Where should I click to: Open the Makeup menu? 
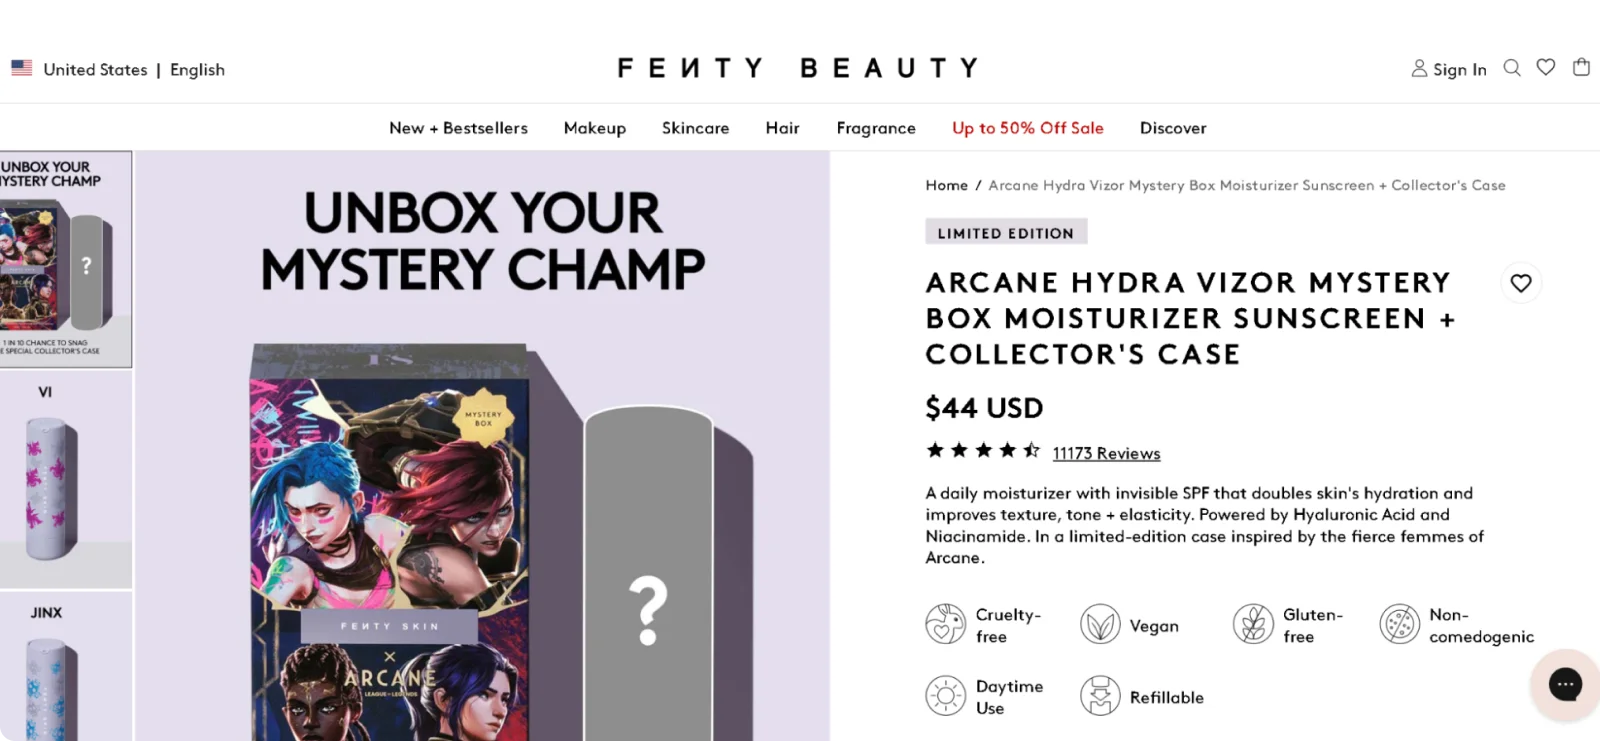coord(595,128)
